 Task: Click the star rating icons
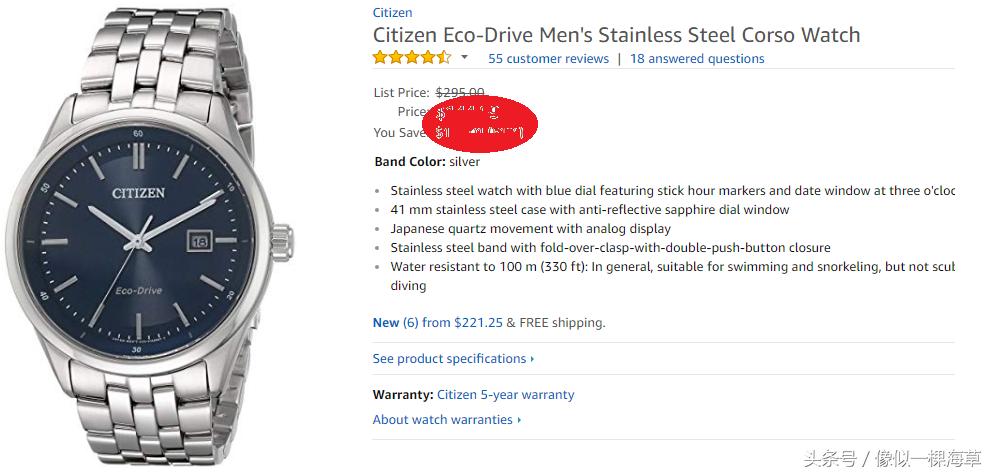click(x=412, y=58)
